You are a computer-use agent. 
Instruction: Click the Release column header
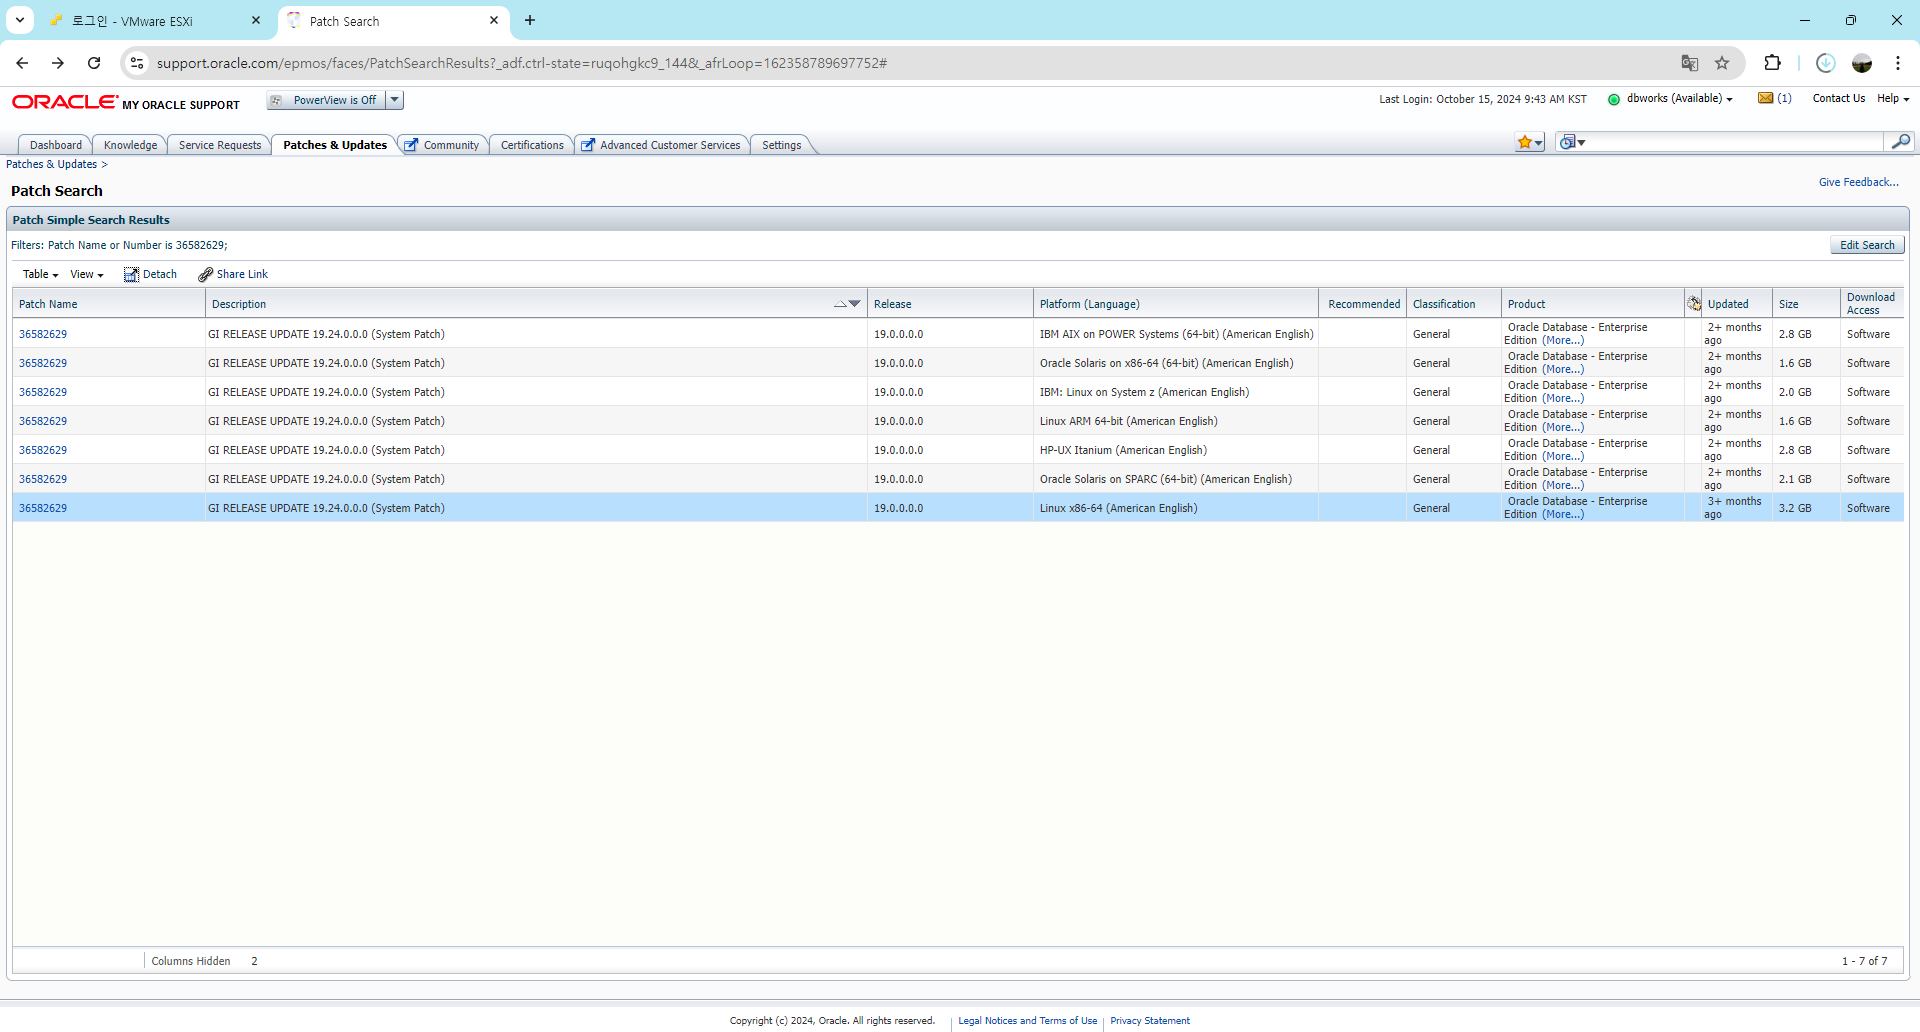click(950, 304)
